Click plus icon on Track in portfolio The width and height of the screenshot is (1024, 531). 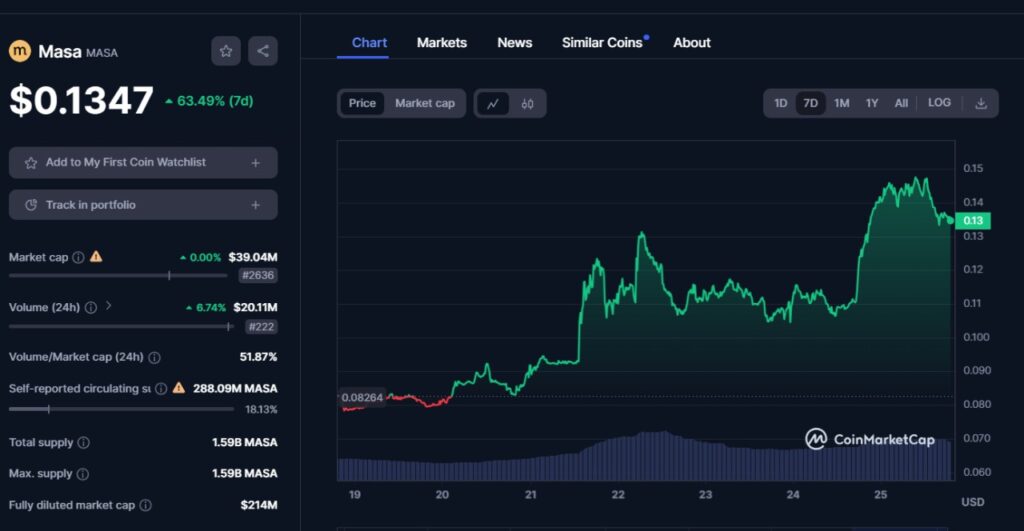tap(255, 205)
